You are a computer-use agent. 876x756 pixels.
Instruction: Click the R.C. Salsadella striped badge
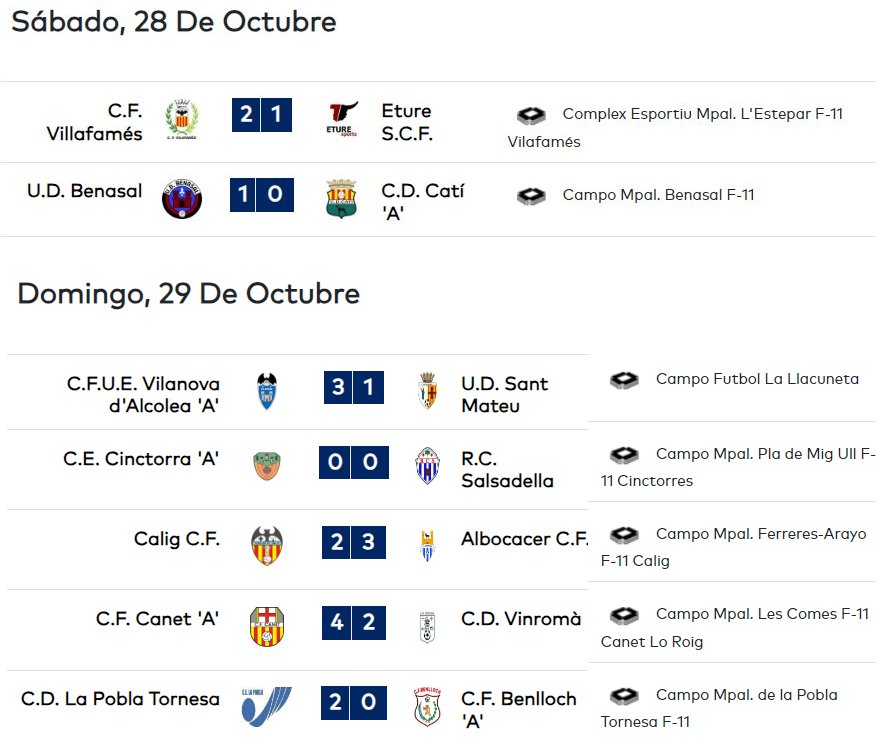[x=427, y=465]
